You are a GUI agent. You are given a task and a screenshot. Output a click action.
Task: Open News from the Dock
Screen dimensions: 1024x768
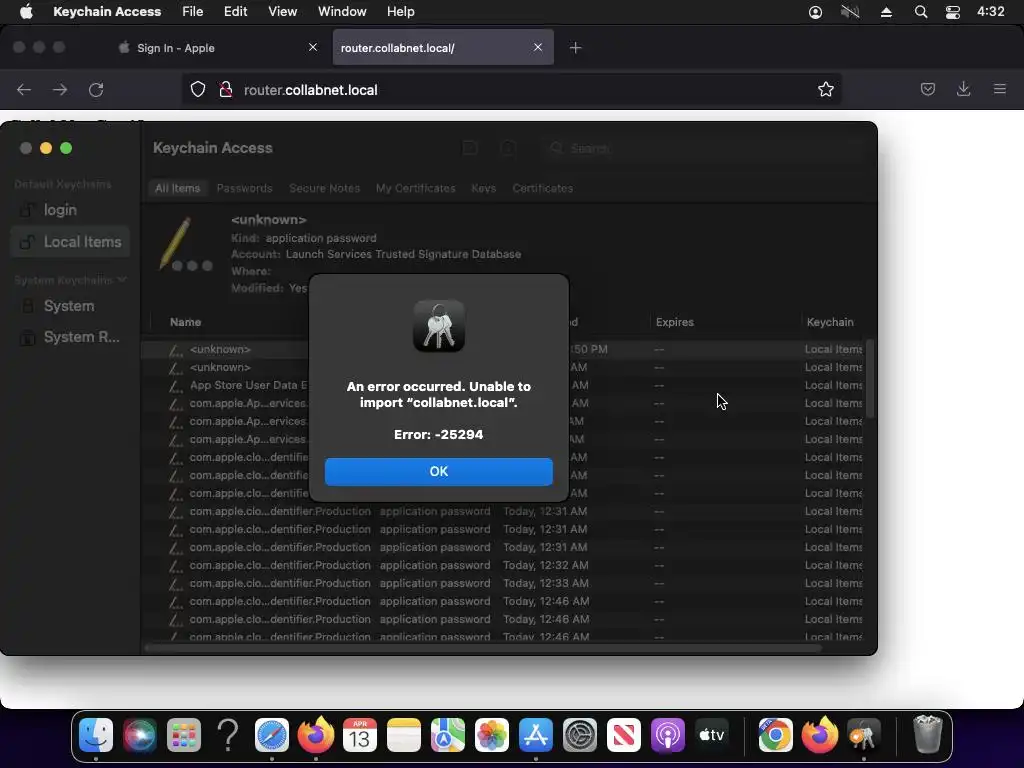[x=624, y=736]
